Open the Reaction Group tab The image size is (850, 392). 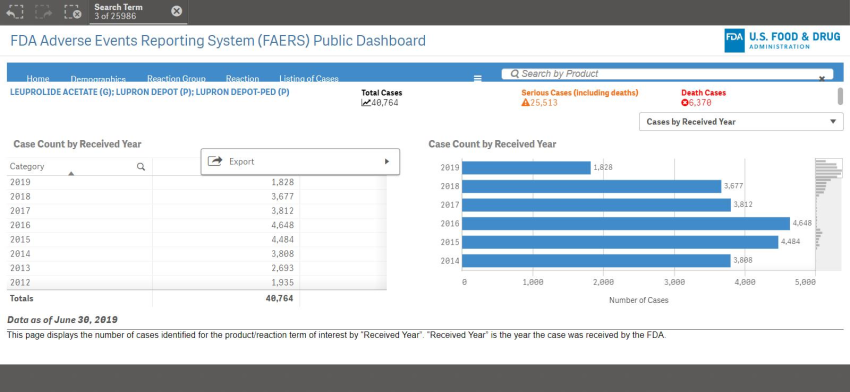coord(176,79)
